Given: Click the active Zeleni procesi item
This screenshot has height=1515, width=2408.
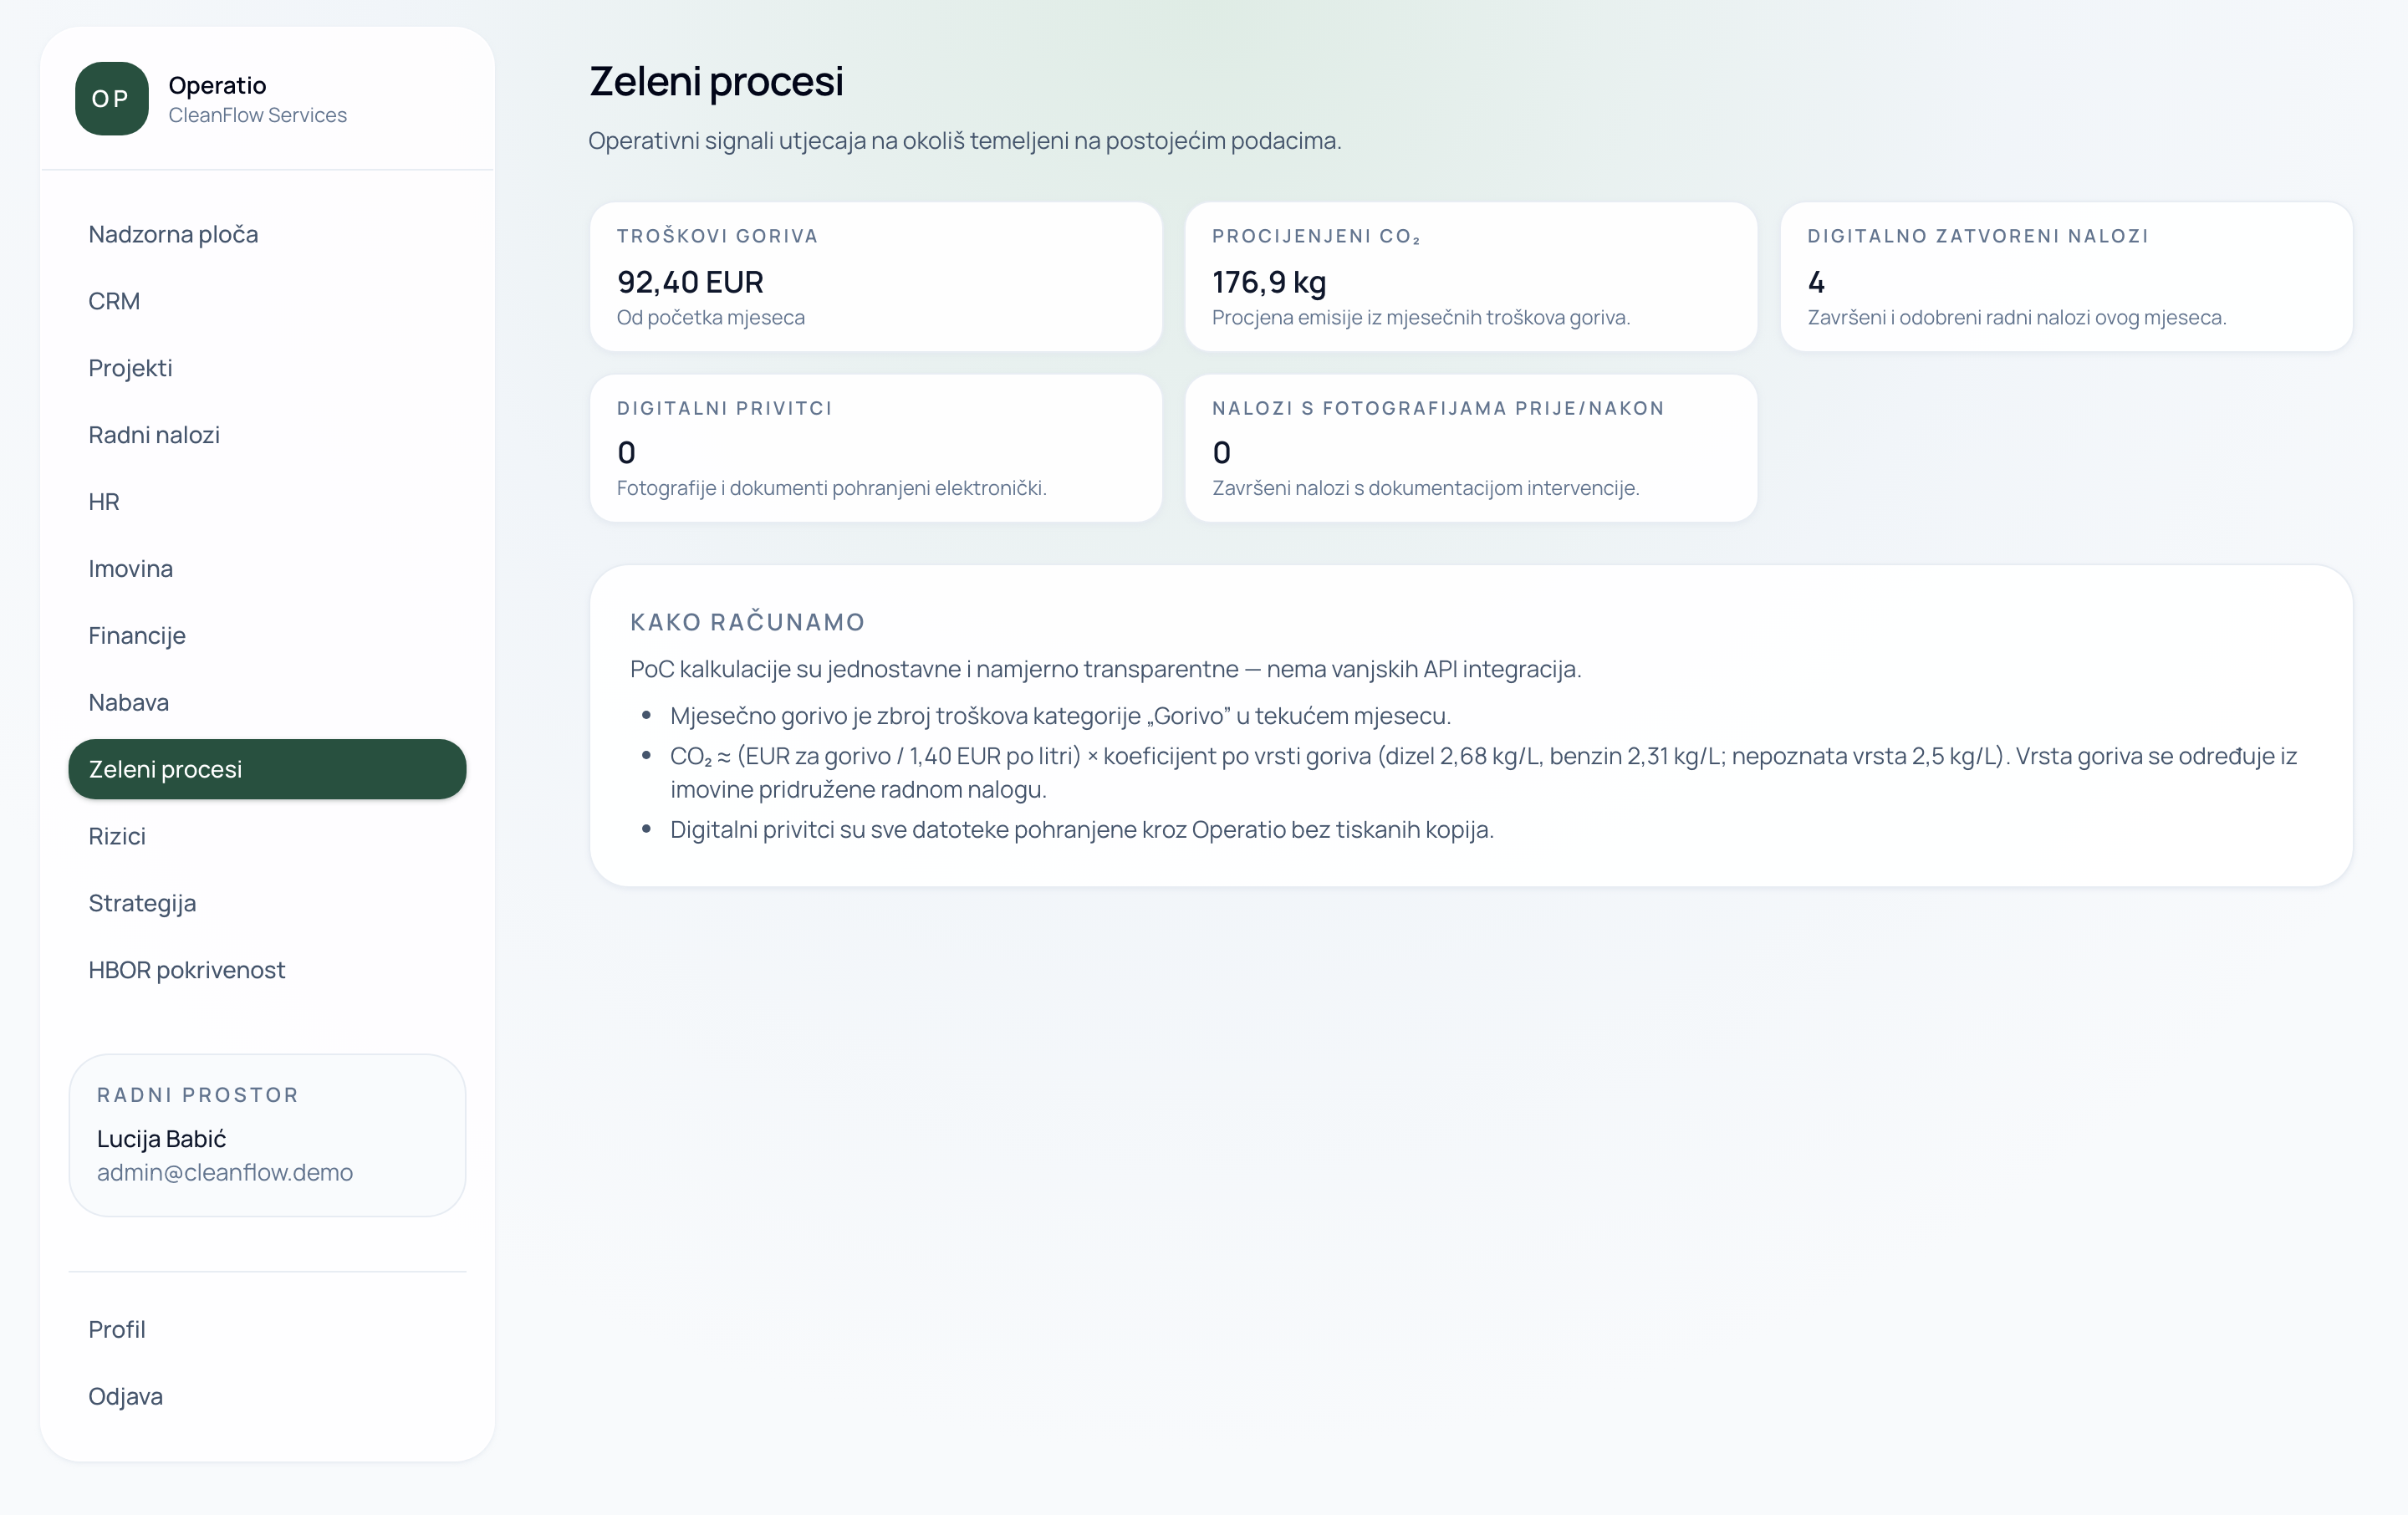Looking at the screenshot, I should click(267, 769).
